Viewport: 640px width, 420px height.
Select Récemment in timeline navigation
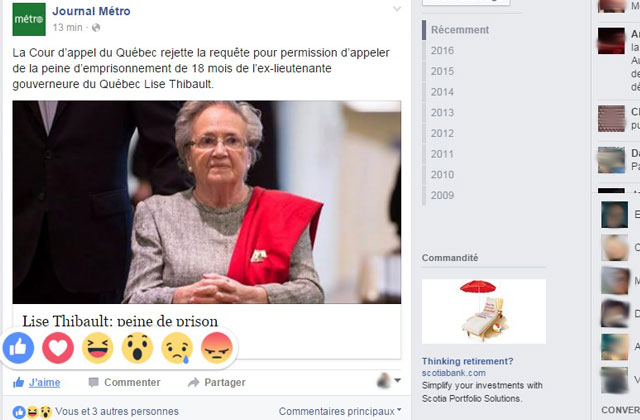[x=460, y=30]
